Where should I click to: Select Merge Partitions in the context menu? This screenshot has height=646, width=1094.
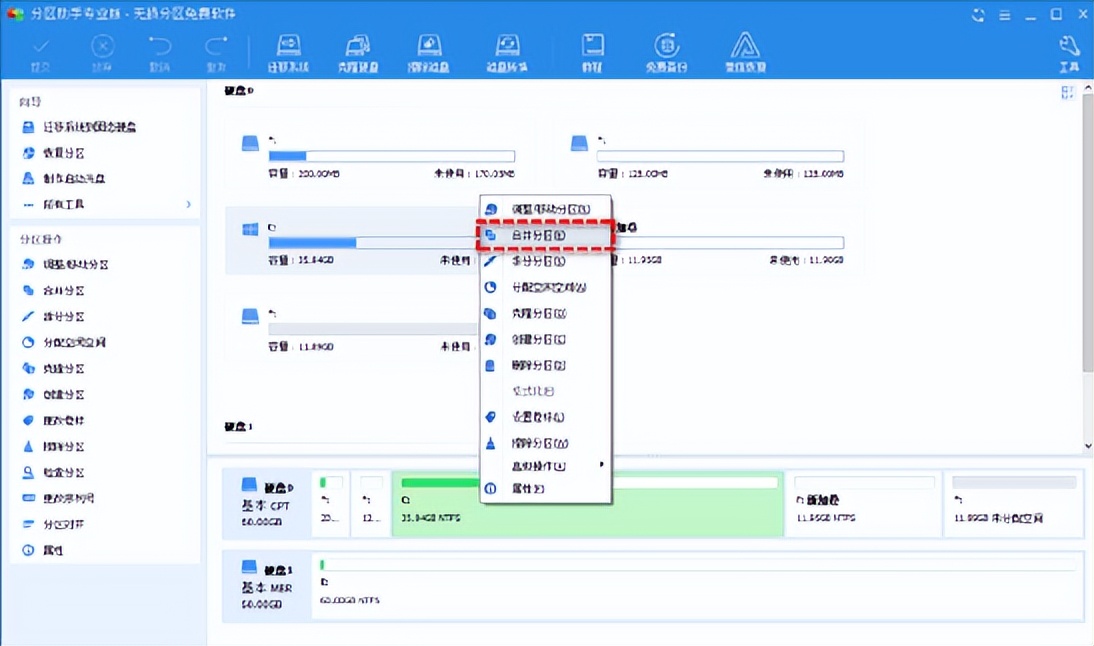pos(545,235)
